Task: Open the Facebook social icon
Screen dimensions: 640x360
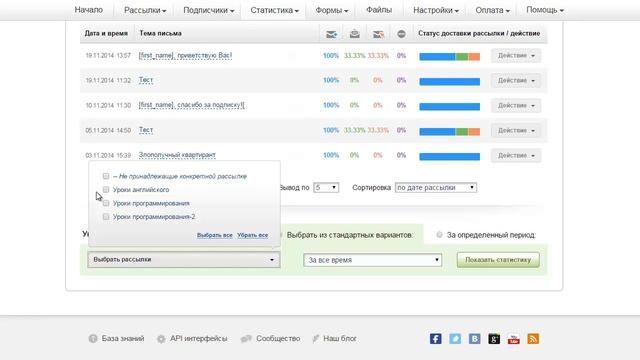Action: [x=436, y=339]
